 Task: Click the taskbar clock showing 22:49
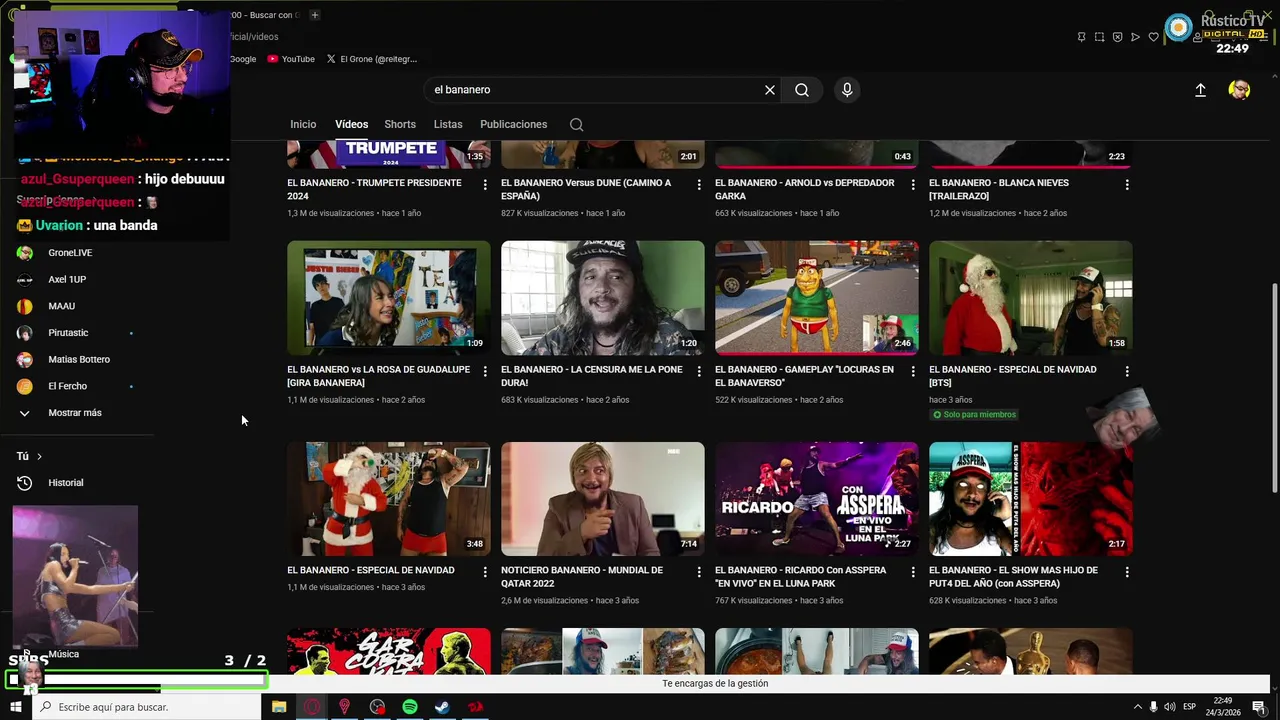coord(1223,707)
